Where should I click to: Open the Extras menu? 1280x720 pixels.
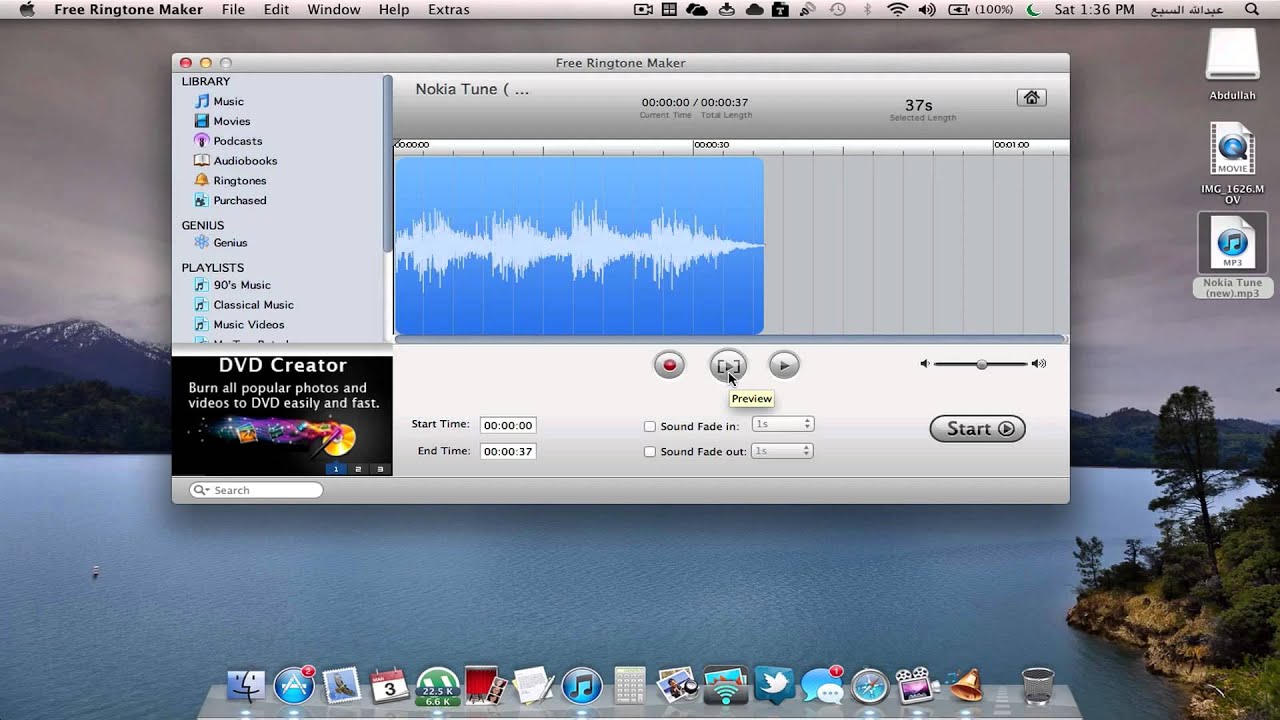click(x=448, y=9)
